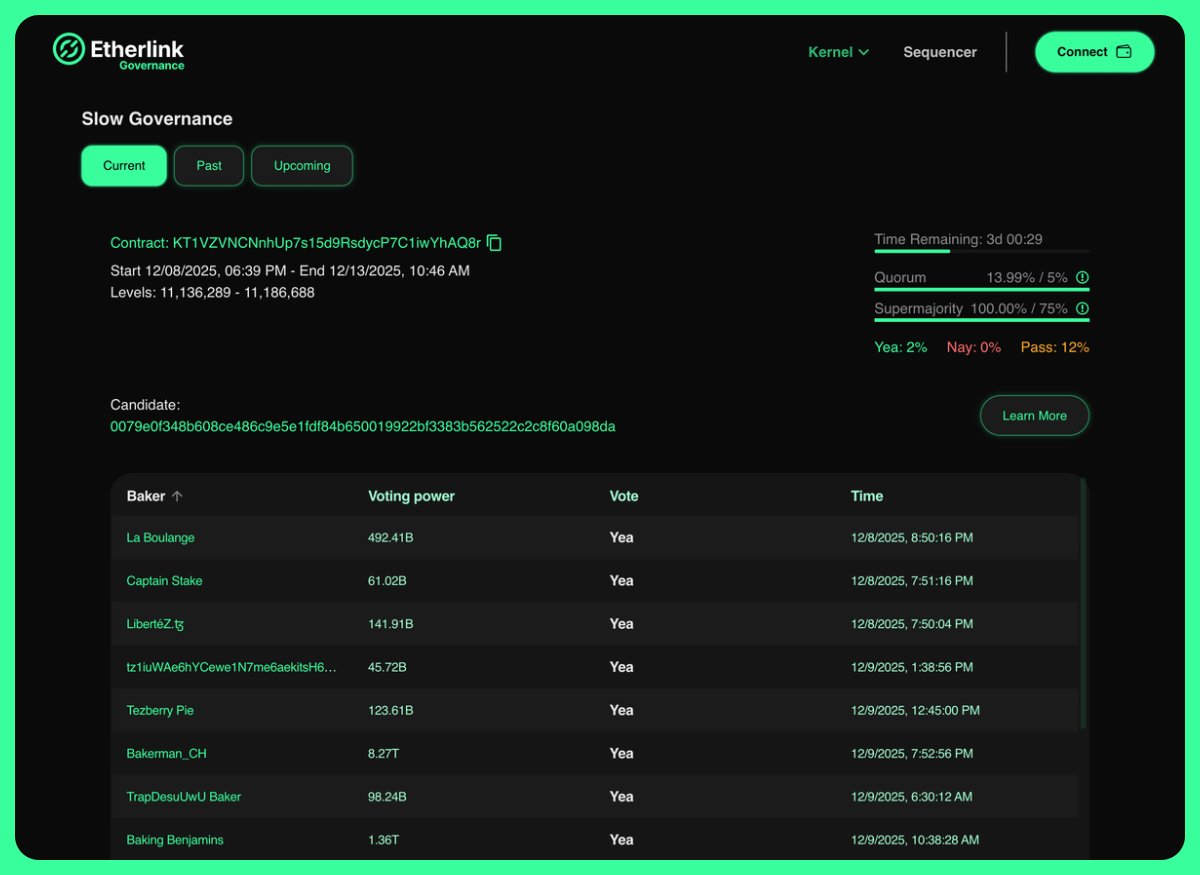
Task: Switch to the Past tab
Action: tap(209, 166)
